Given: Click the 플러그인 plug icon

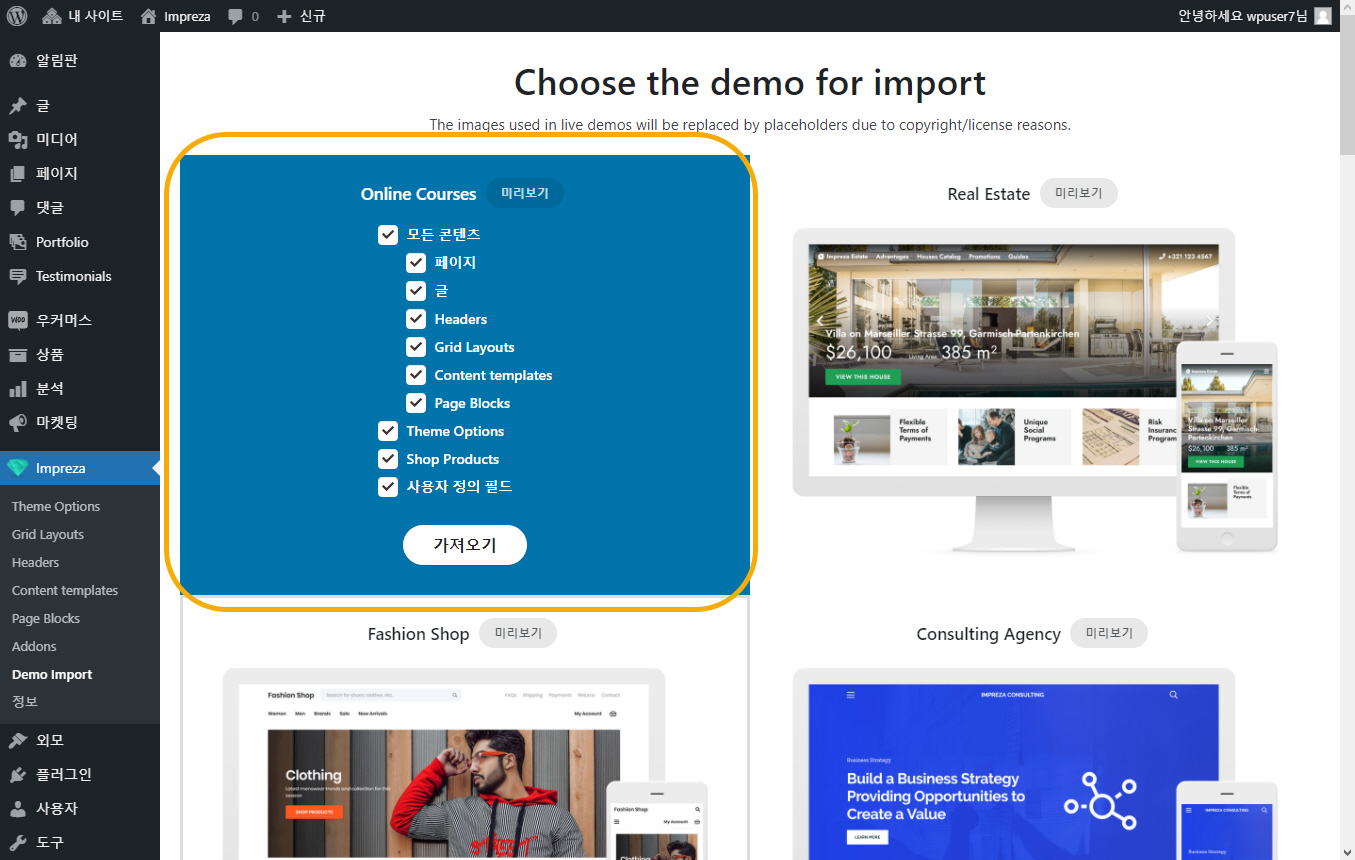Looking at the screenshot, I should [18, 774].
